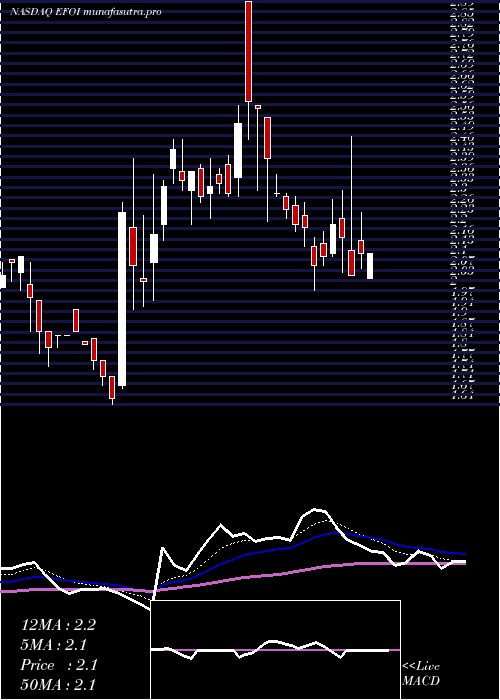Click inside the MACD inset chart box
Viewport: 500px width, 700px height.
point(275,650)
